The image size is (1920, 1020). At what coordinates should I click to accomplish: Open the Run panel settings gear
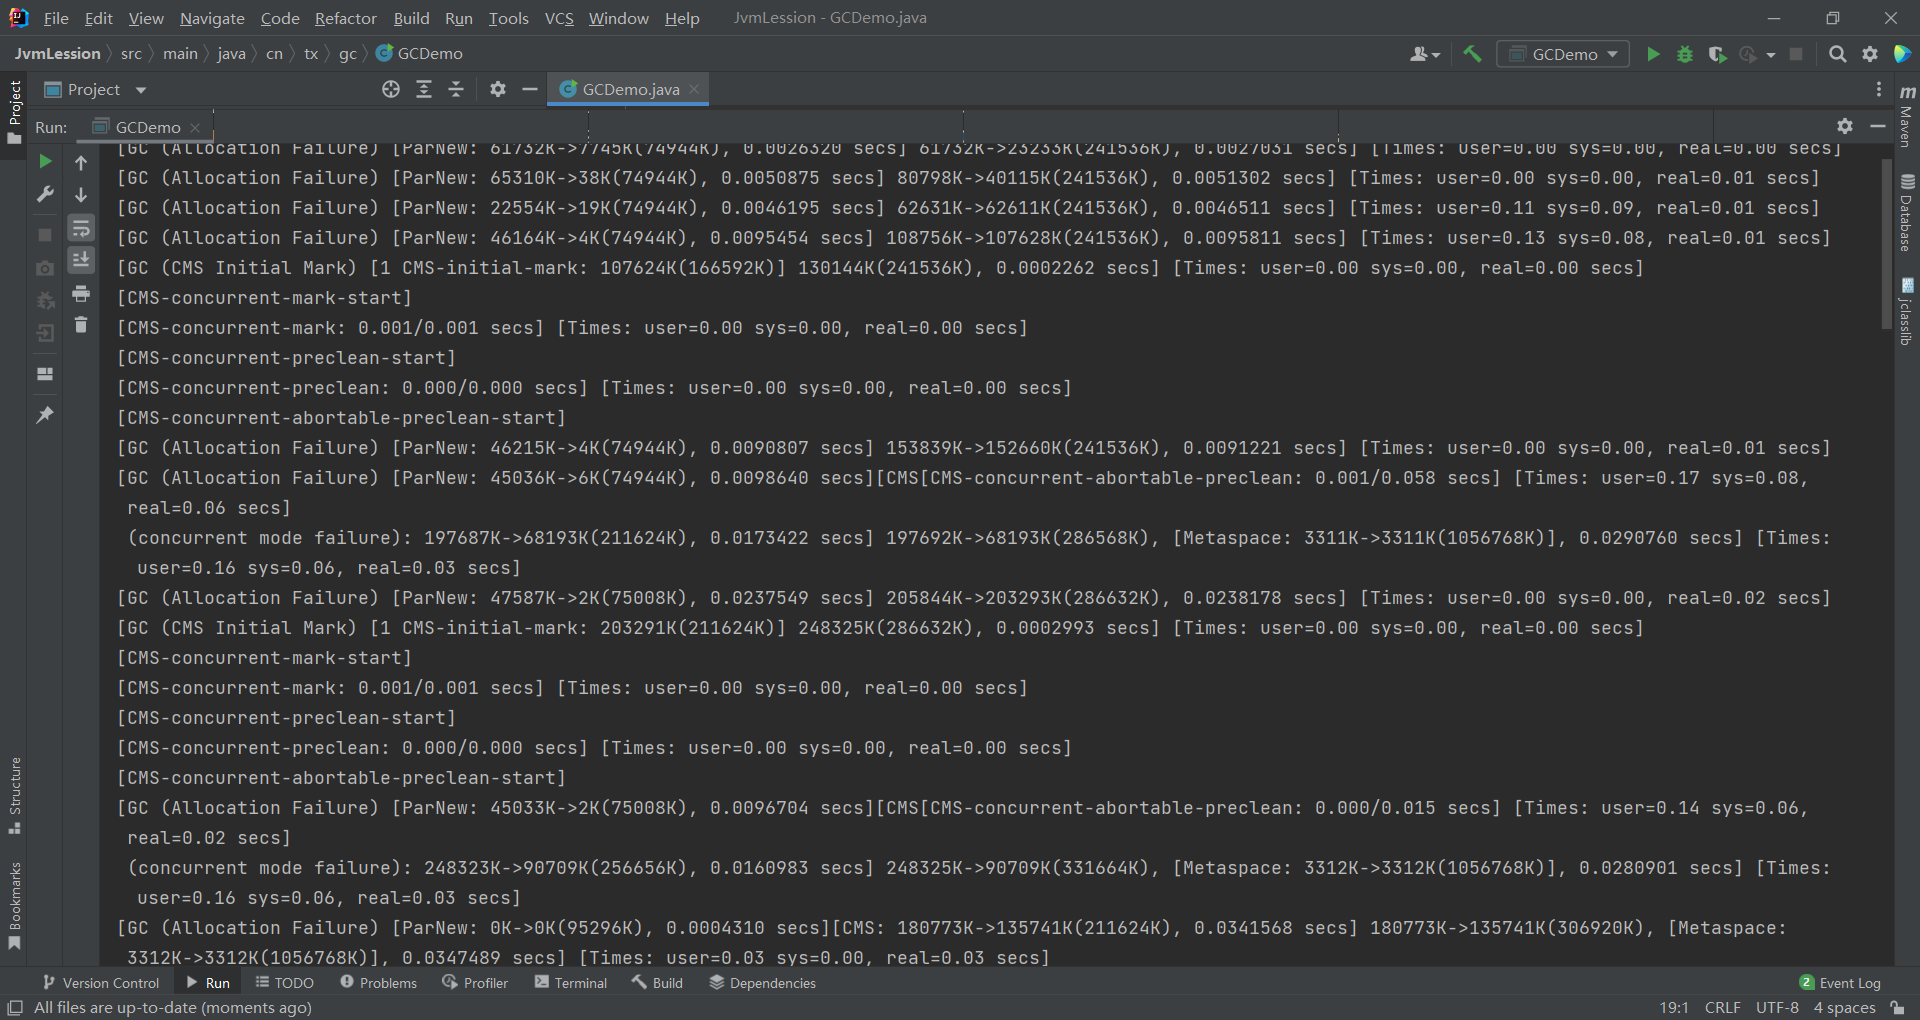click(x=1845, y=126)
